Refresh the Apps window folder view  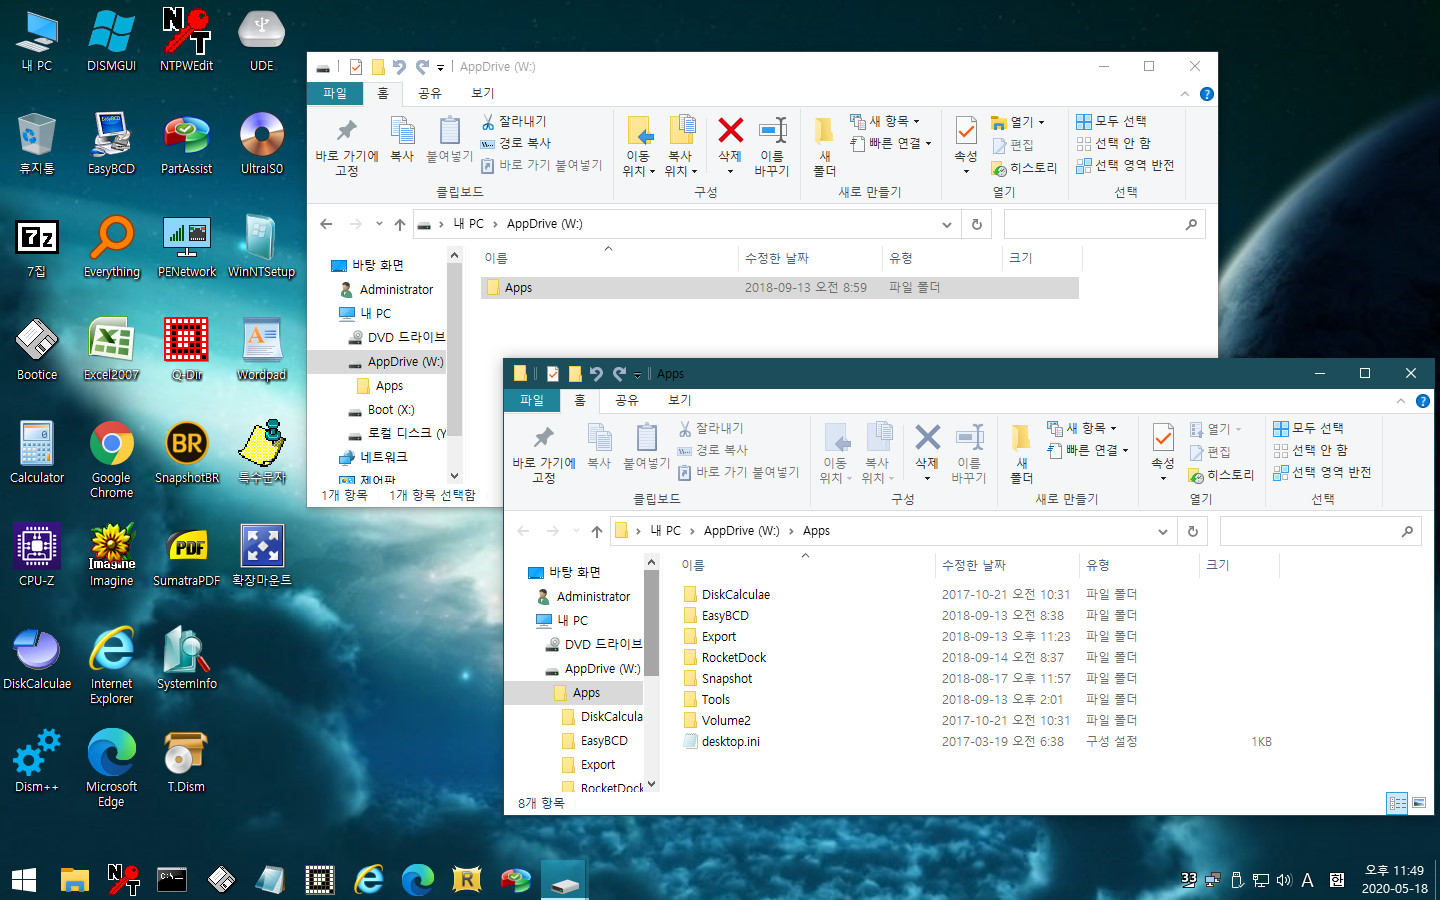pos(1192,531)
